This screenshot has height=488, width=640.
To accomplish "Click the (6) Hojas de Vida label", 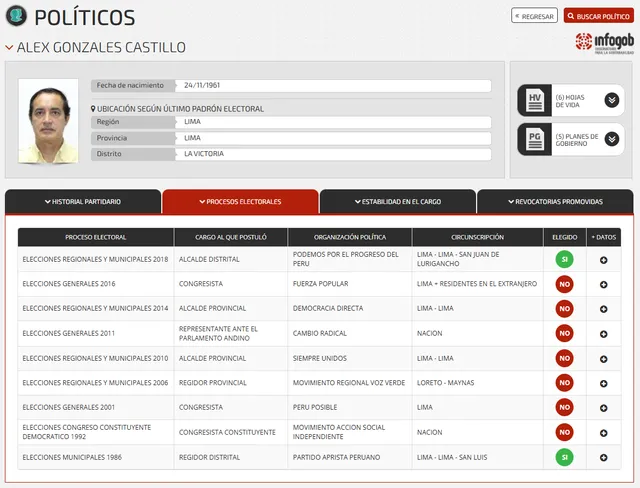I will tap(570, 101).
